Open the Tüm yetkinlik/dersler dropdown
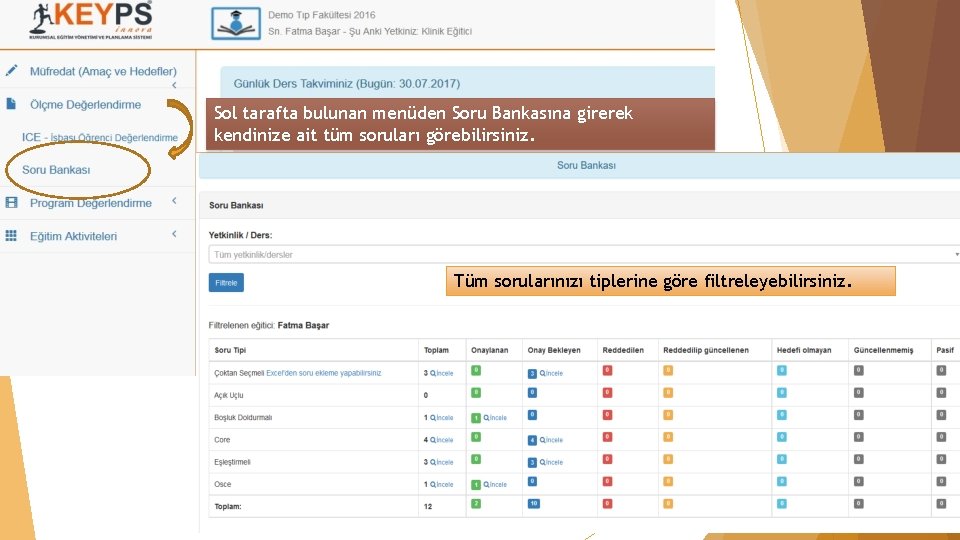 coord(584,254)
